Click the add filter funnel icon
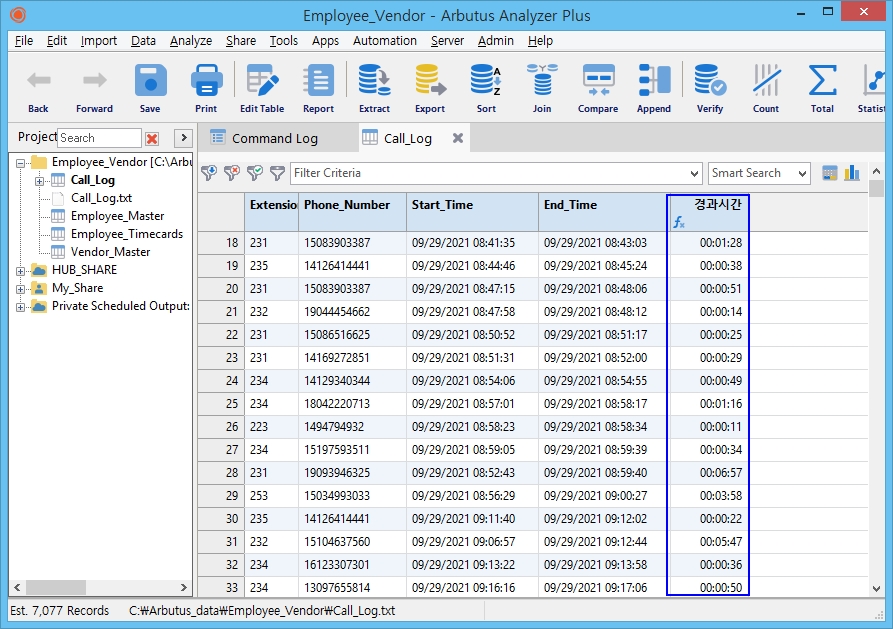Screen dimensions: 893x629 (x=209, y=173)
